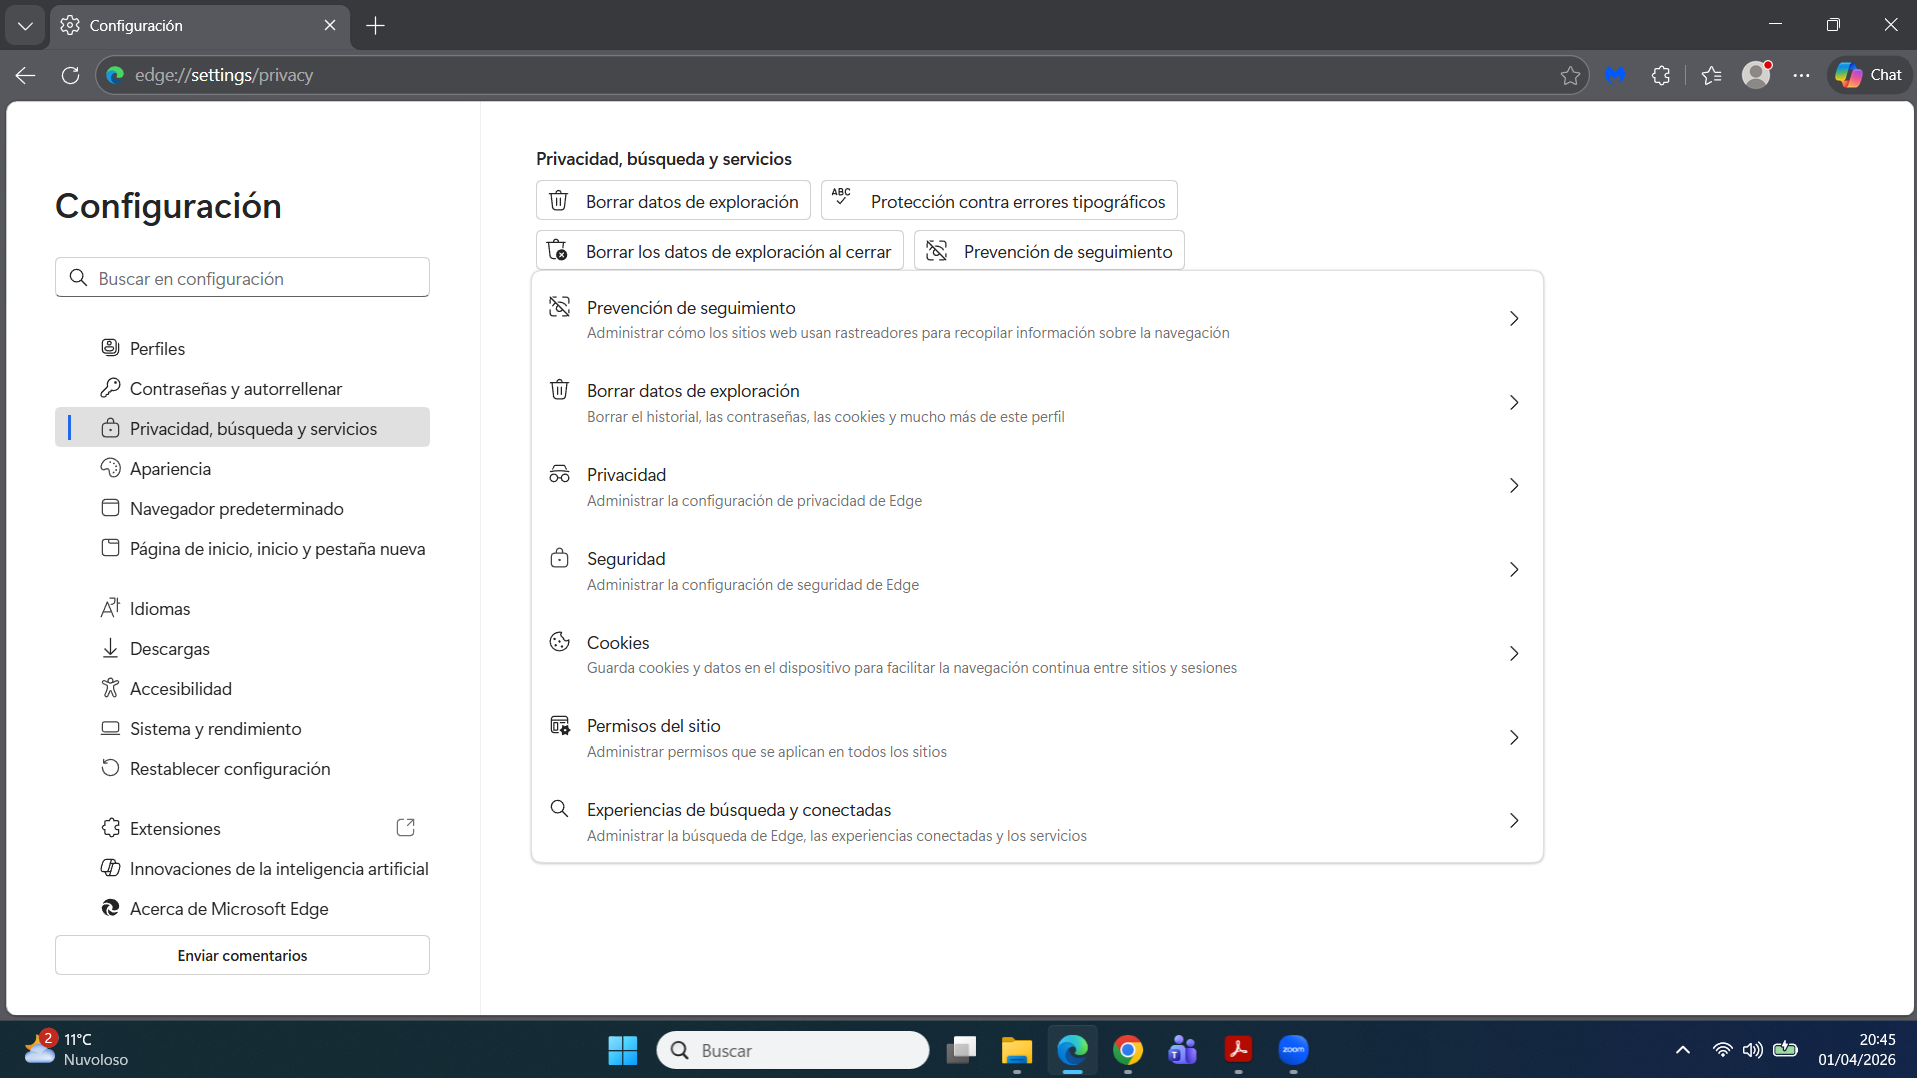Image resolution: width=1917 pixels, height=1078 pixels.
Task: Click the tracker icon in Prevención de seguimiento row
Action: coord(560,307)
